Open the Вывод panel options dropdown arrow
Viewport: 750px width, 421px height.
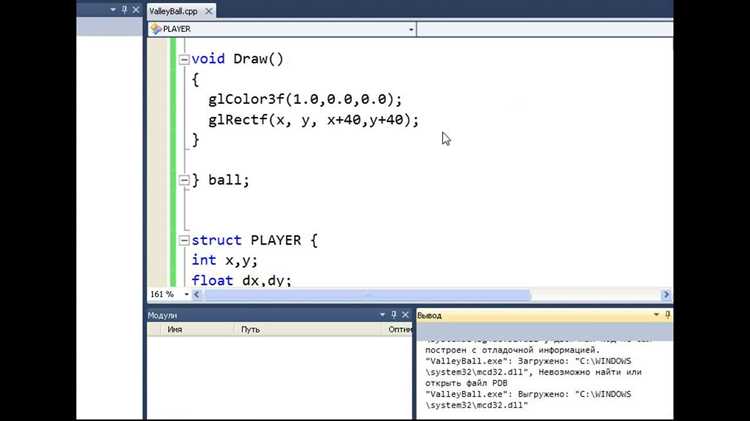[x=656, y=314]
